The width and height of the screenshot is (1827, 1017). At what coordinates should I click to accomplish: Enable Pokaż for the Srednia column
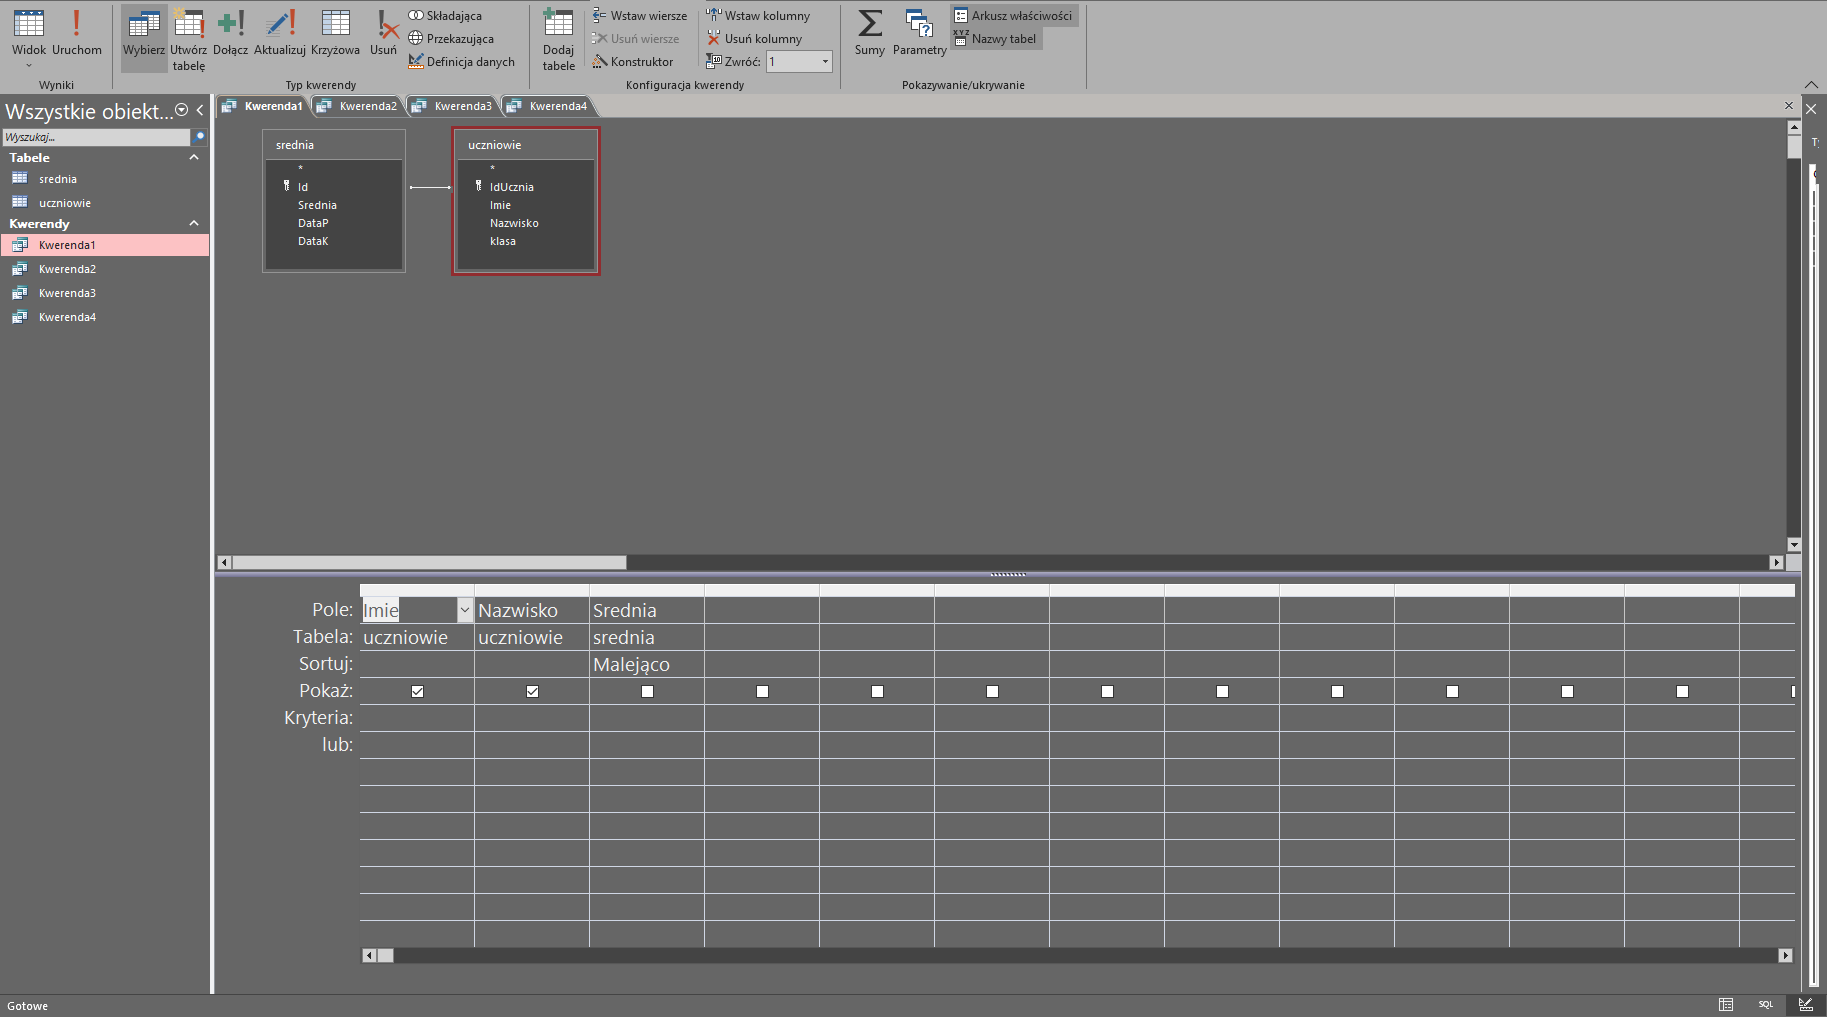tap(647, 691)
